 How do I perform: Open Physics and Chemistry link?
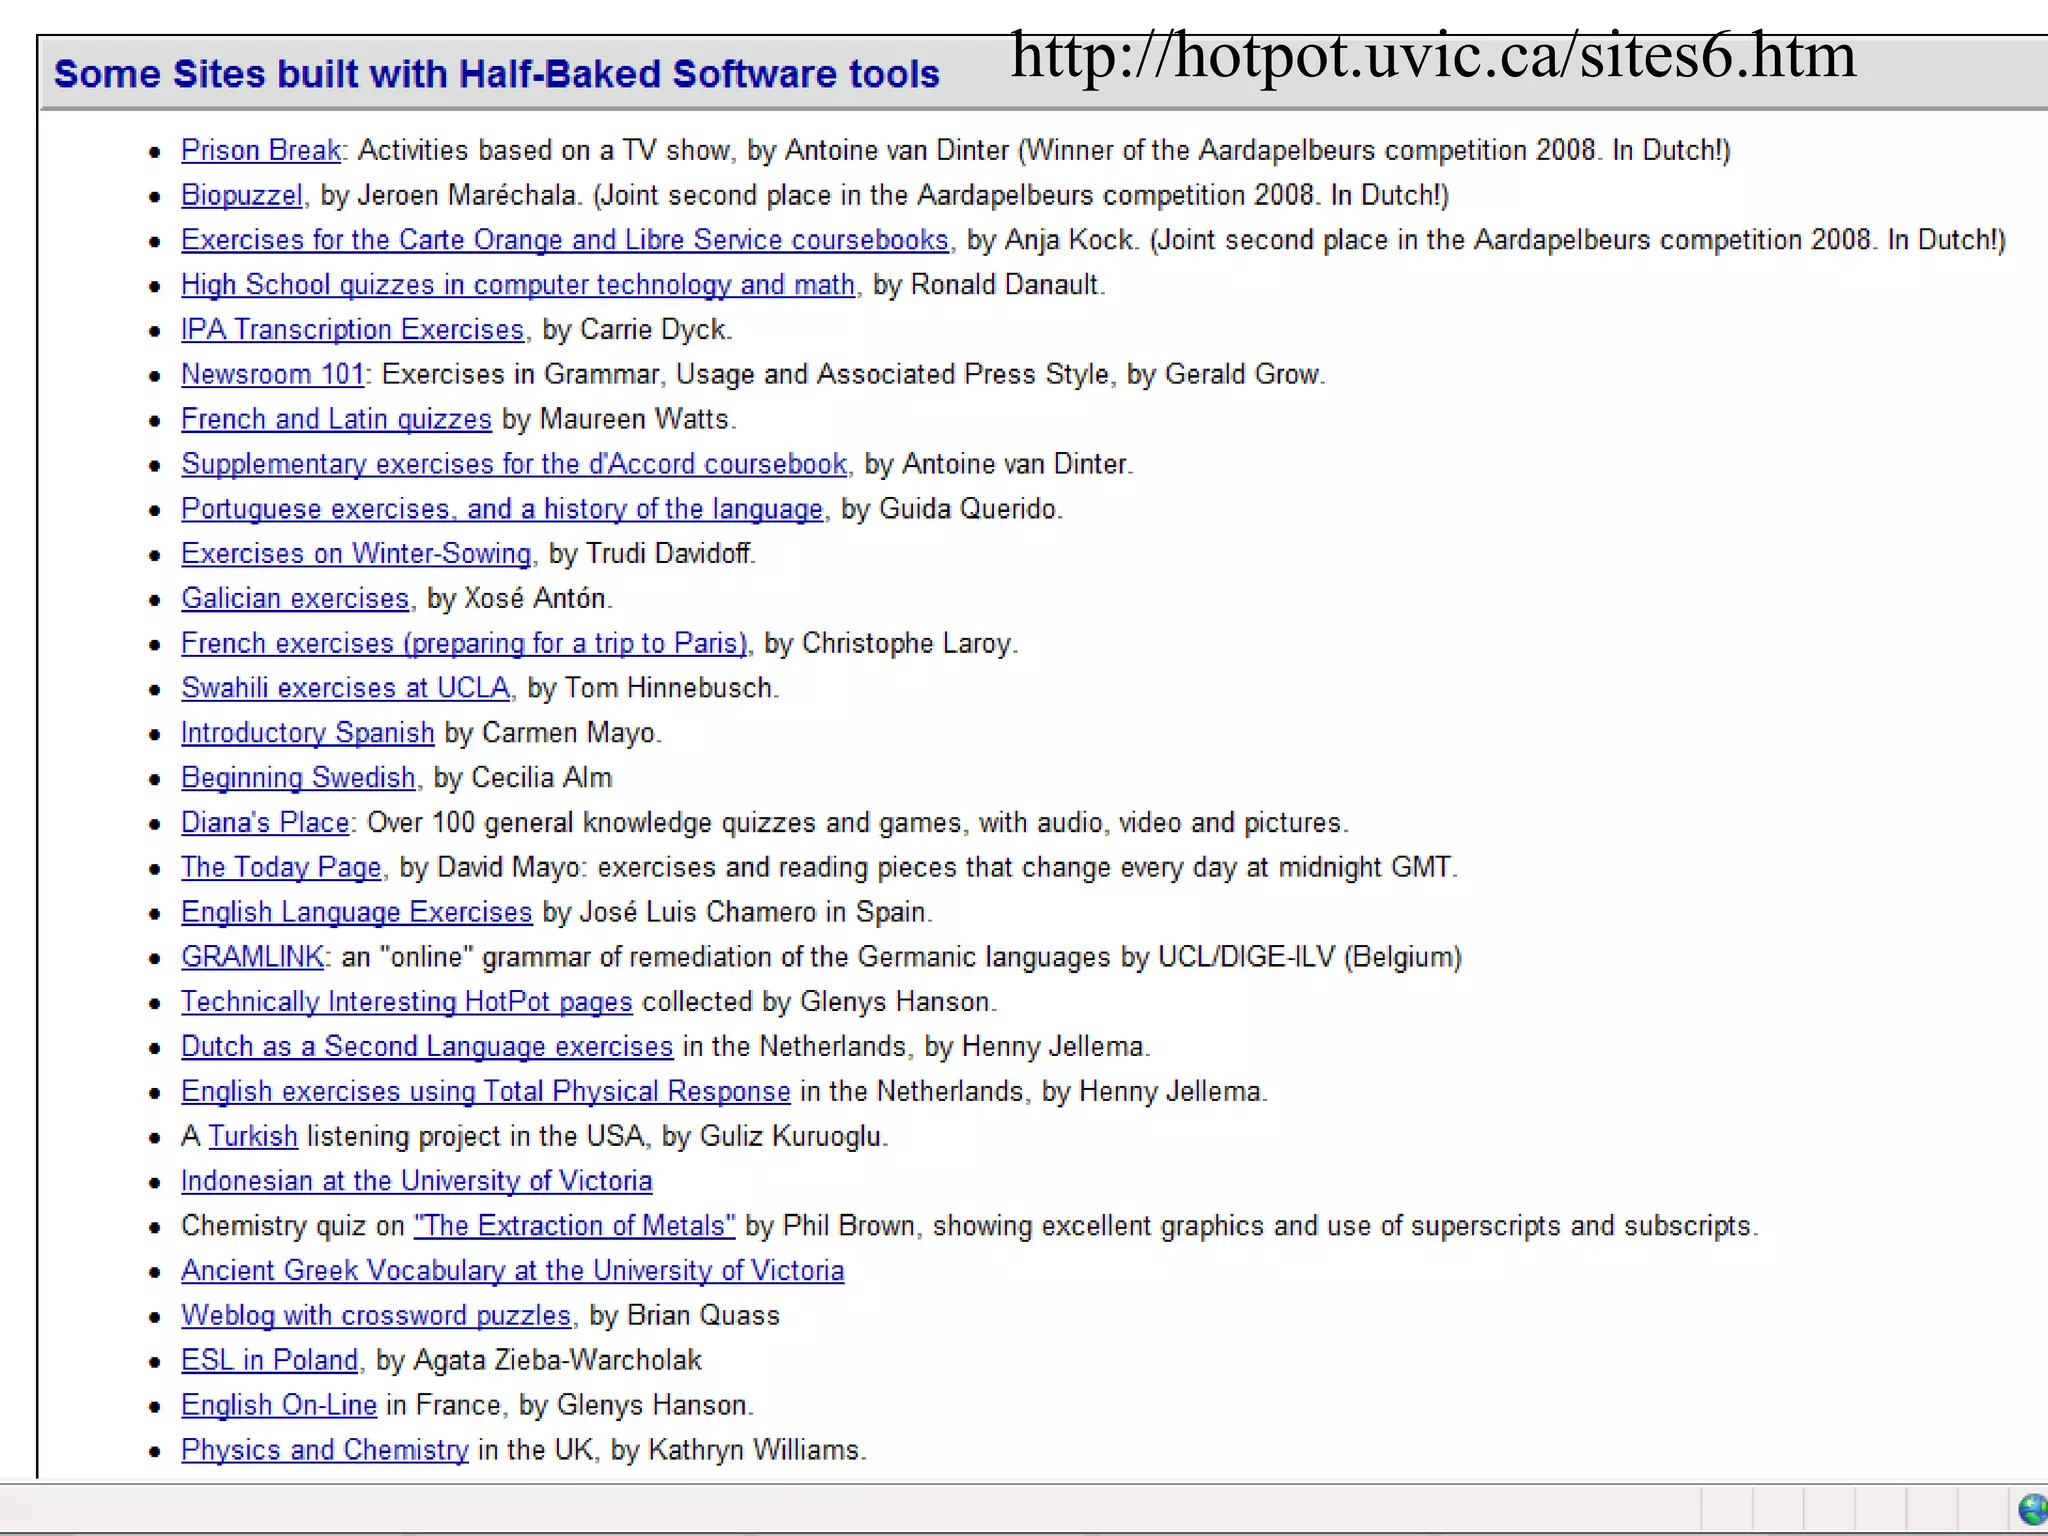pos(324,1450)
